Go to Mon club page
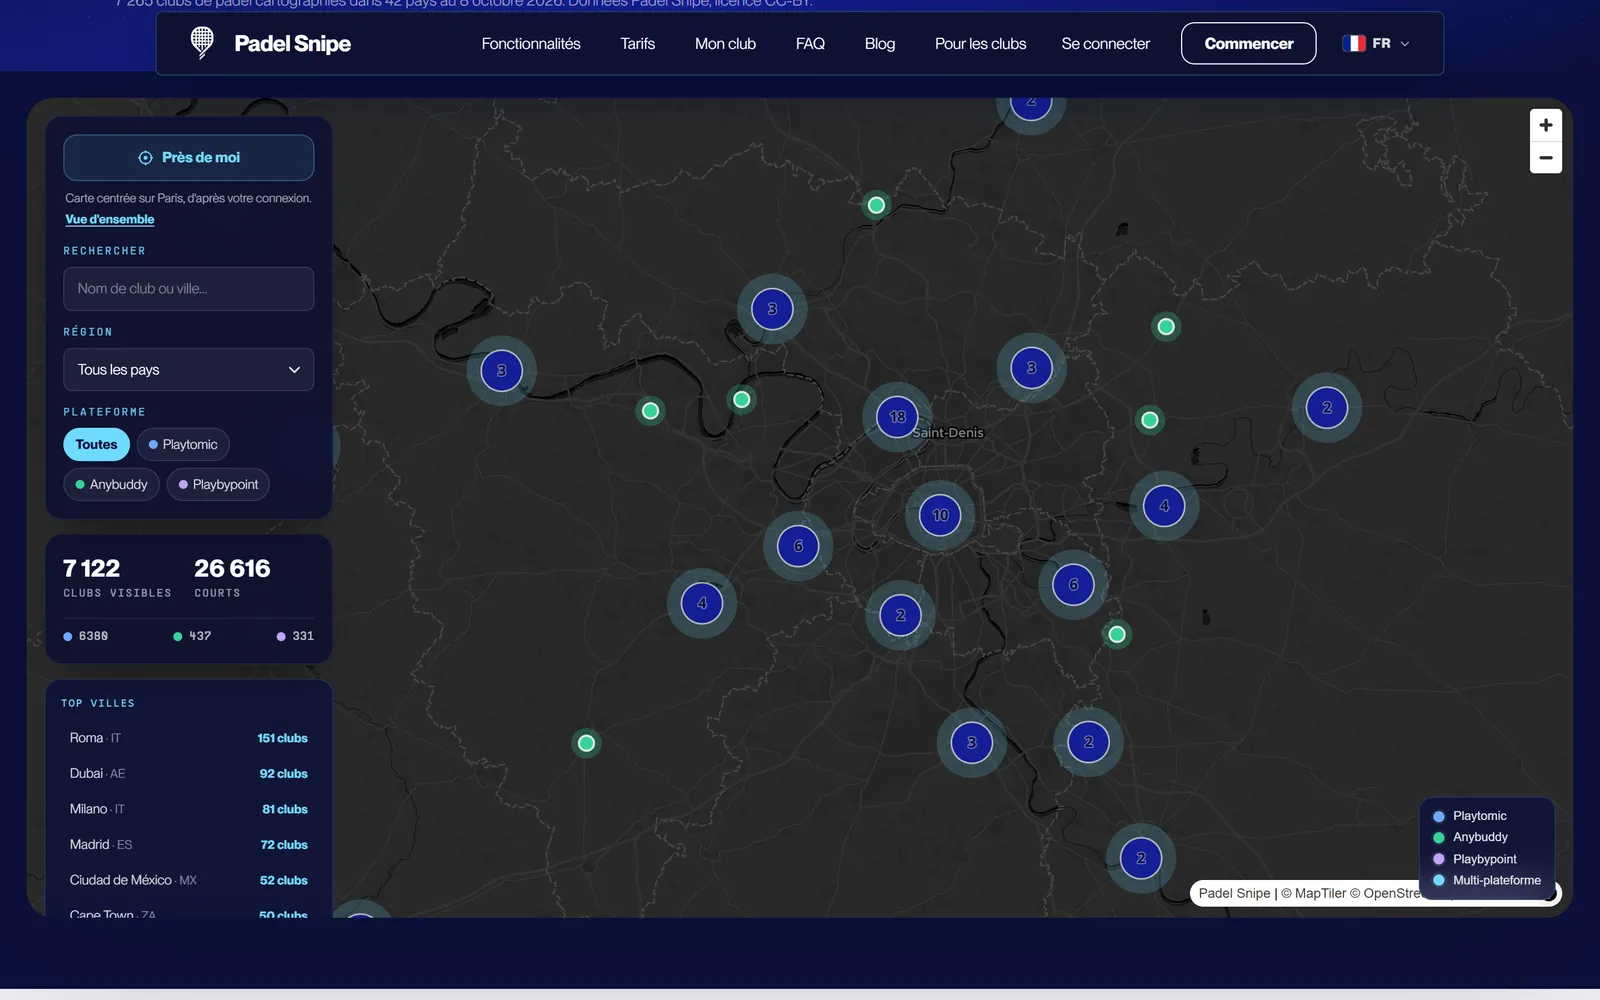 click(725, 44)
